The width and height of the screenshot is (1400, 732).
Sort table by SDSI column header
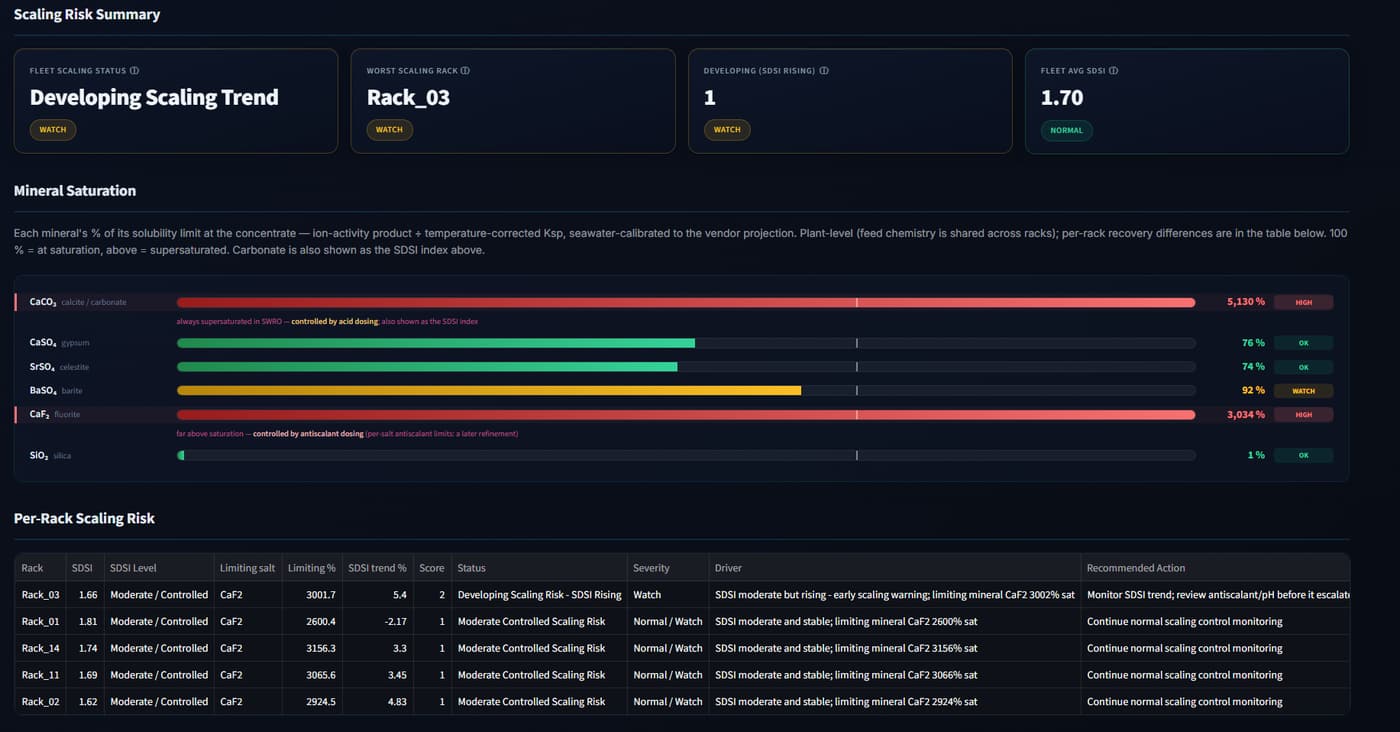pyautogui.click(x=85, y=568)
